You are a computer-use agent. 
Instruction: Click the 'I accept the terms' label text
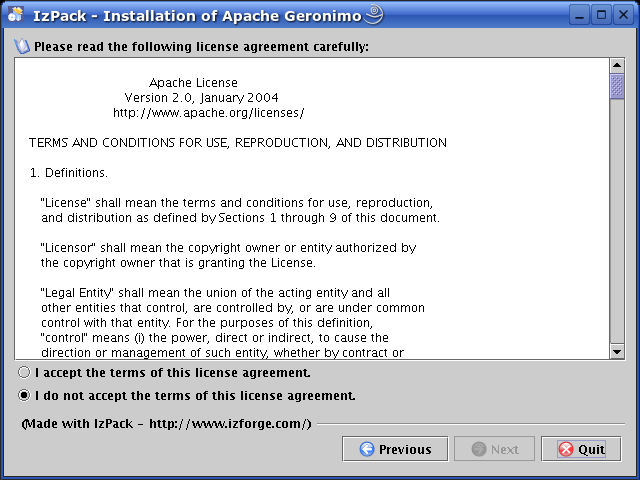(x=173, y=373)
